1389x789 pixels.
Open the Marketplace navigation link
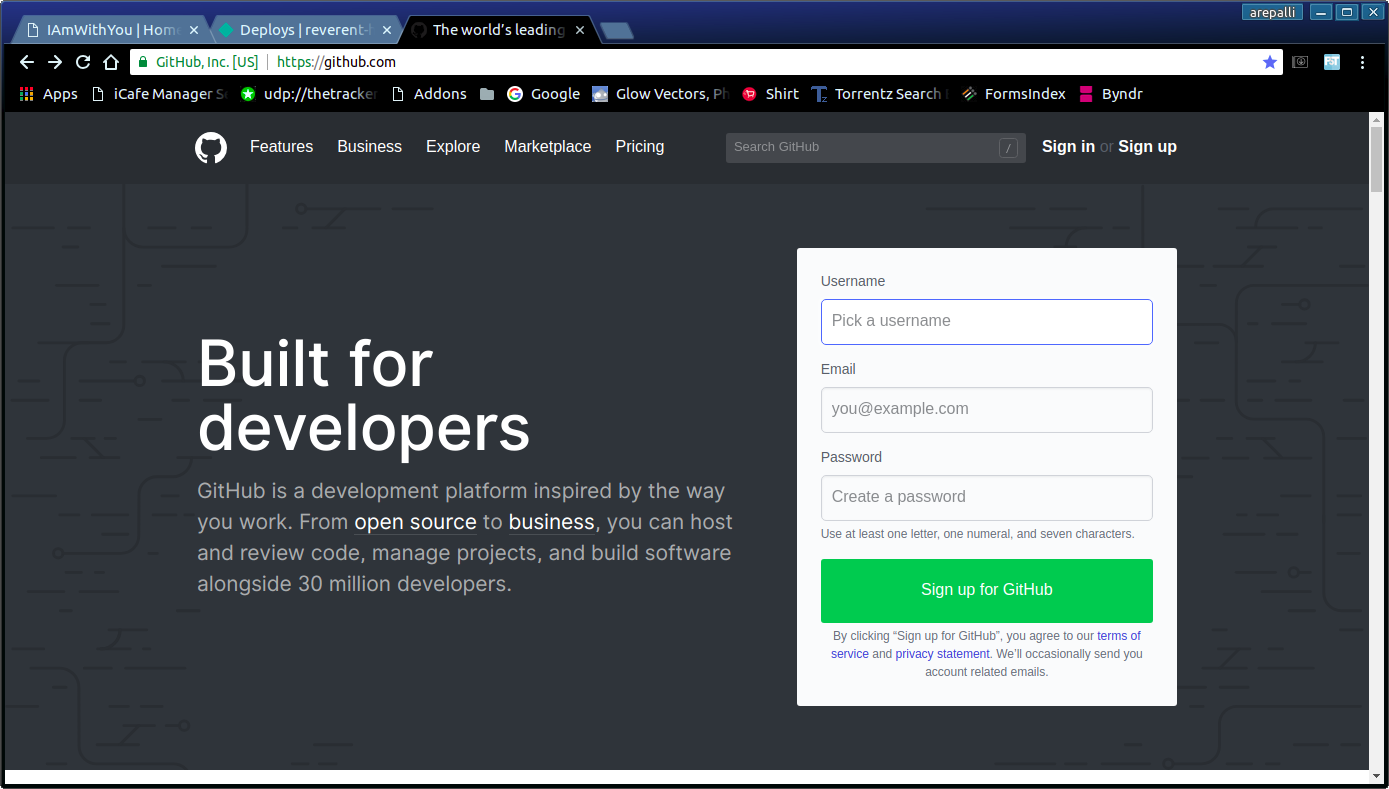tap(547, 147)
